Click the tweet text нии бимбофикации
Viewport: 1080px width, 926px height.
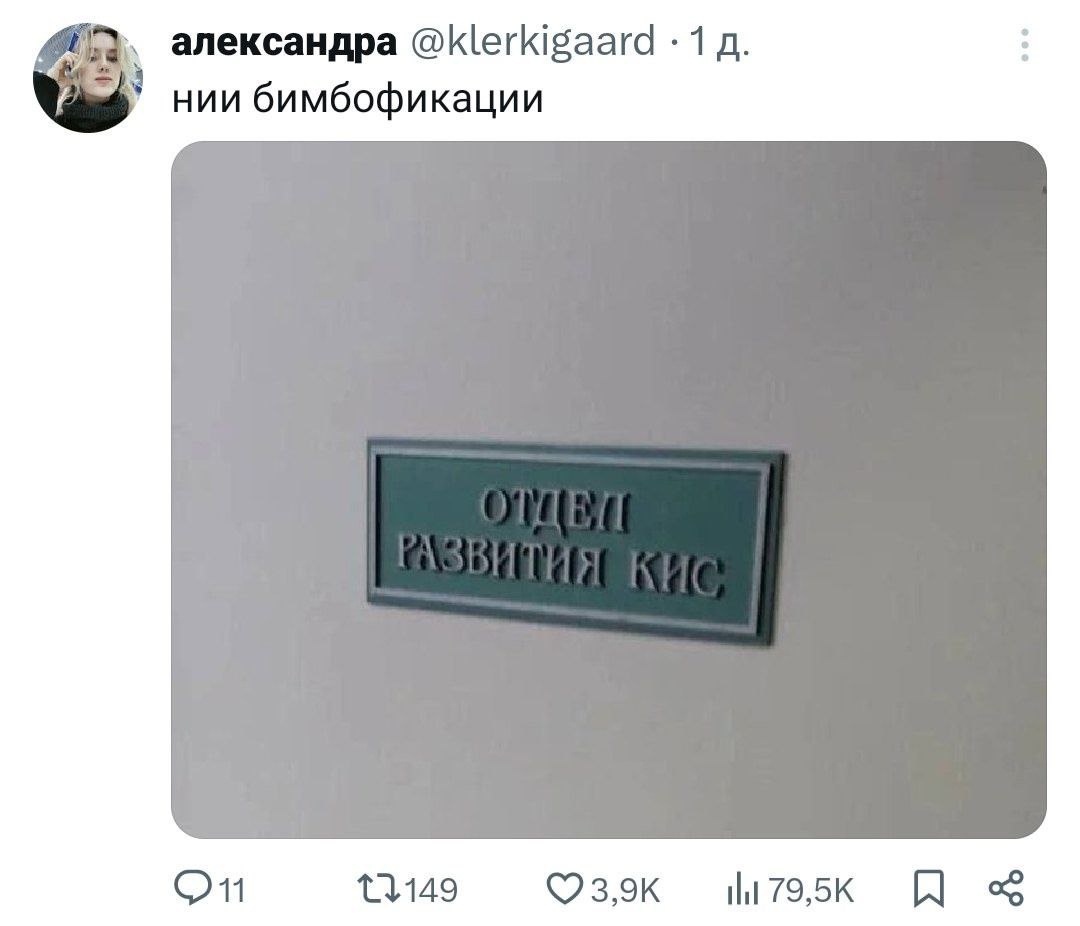pos(357,99)
